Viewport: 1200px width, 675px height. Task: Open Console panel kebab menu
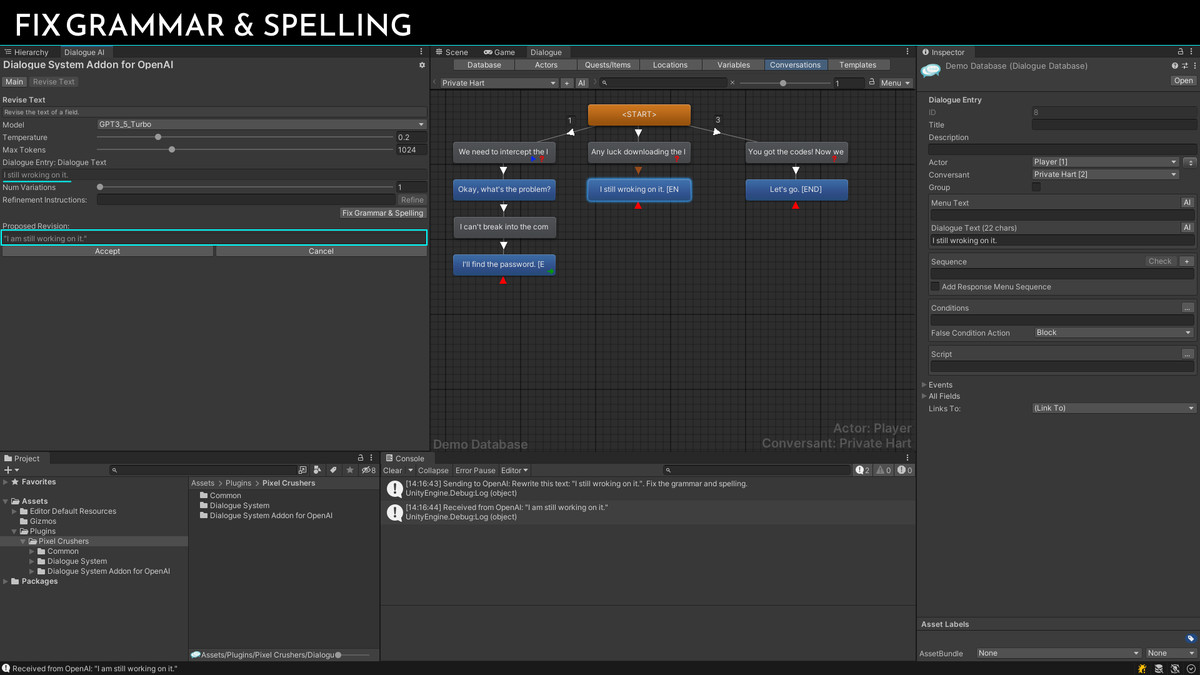coord(907,458)
